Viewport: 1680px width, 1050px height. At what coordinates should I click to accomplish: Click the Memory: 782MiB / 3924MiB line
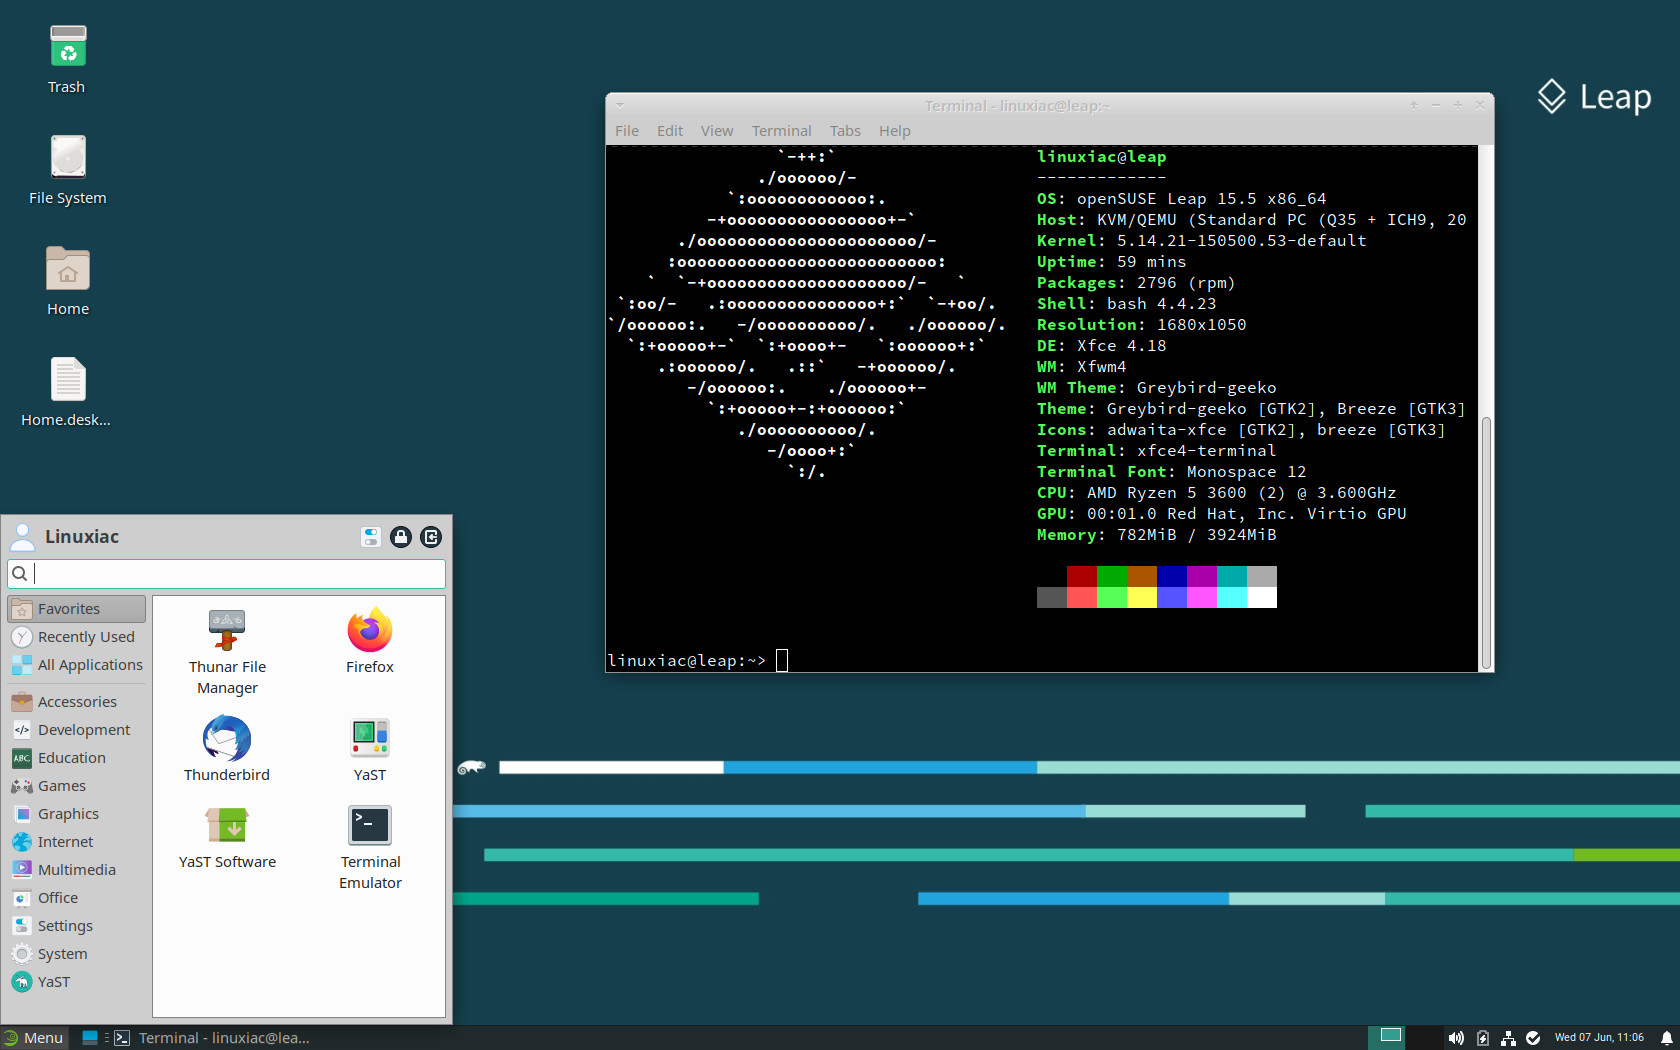[x=1156, y=535]
